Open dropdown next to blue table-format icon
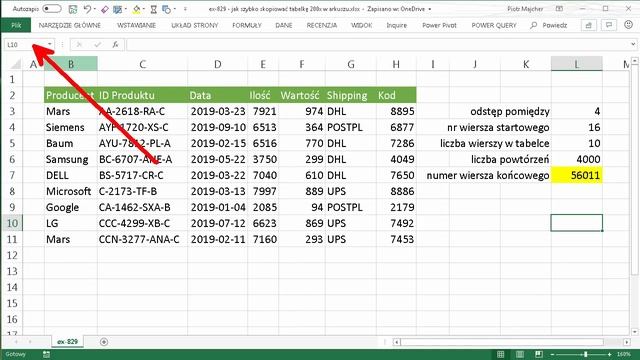This screenshot has width=640, height=360. click(126, 9)
